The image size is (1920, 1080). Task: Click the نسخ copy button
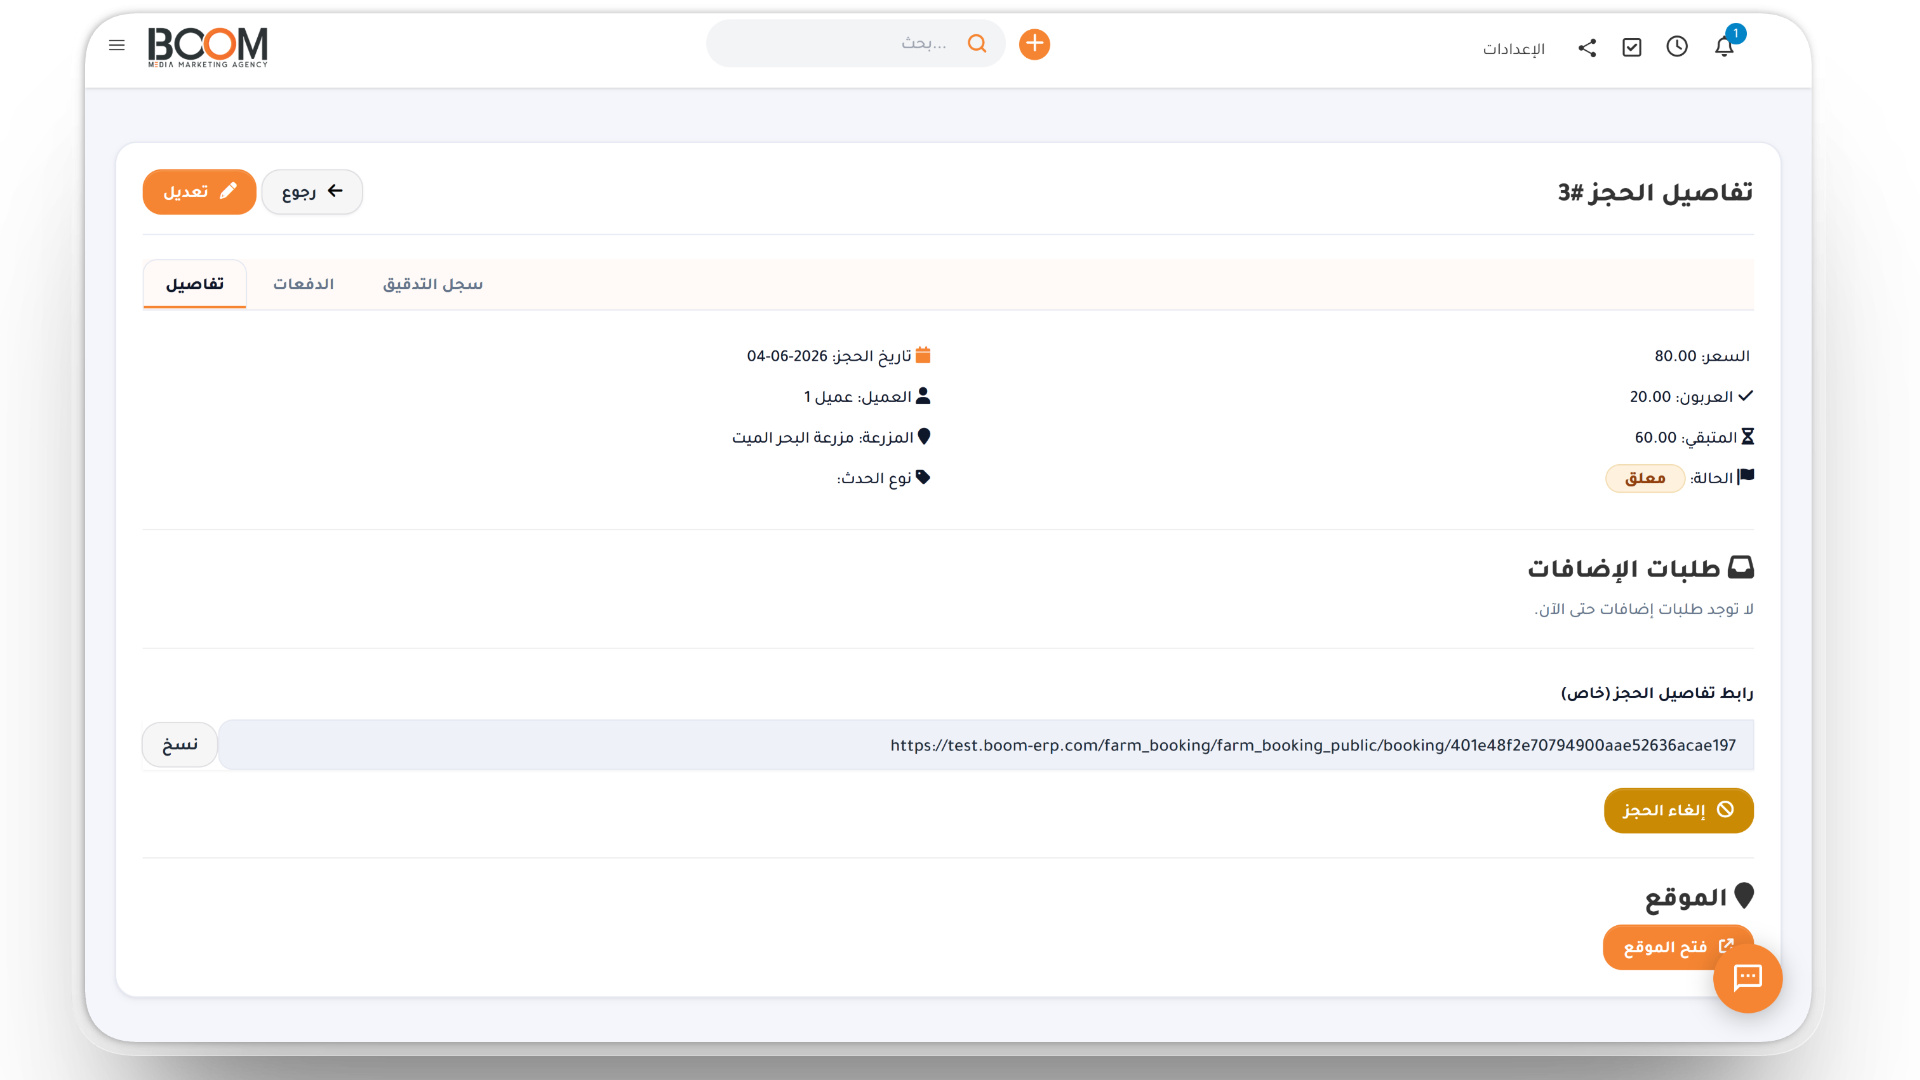[180, 745]
